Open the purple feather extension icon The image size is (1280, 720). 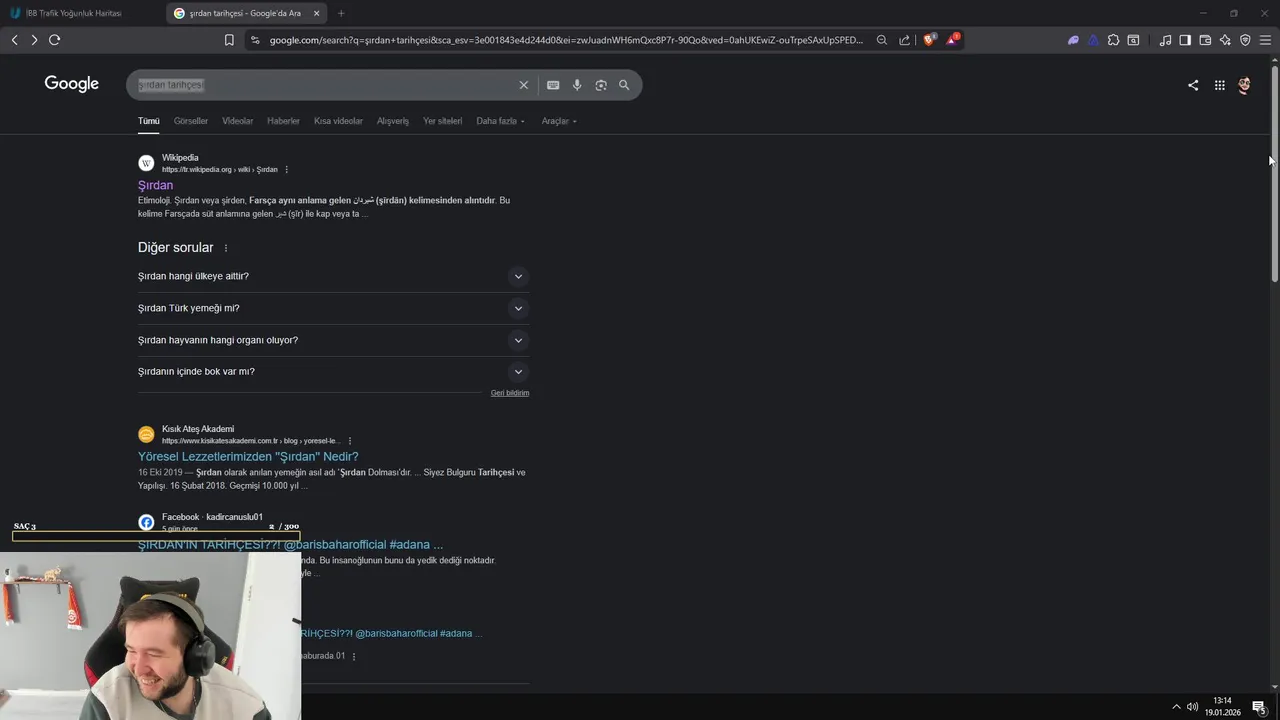click(x=1074, y=40)
